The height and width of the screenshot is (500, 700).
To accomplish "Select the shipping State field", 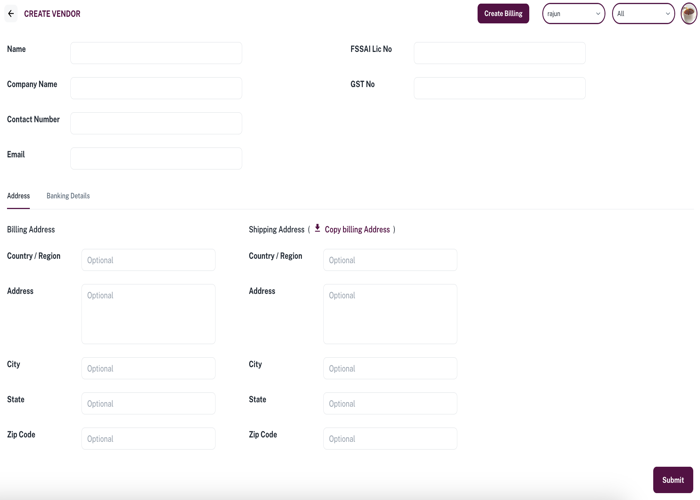I will [x=390, y=404].
